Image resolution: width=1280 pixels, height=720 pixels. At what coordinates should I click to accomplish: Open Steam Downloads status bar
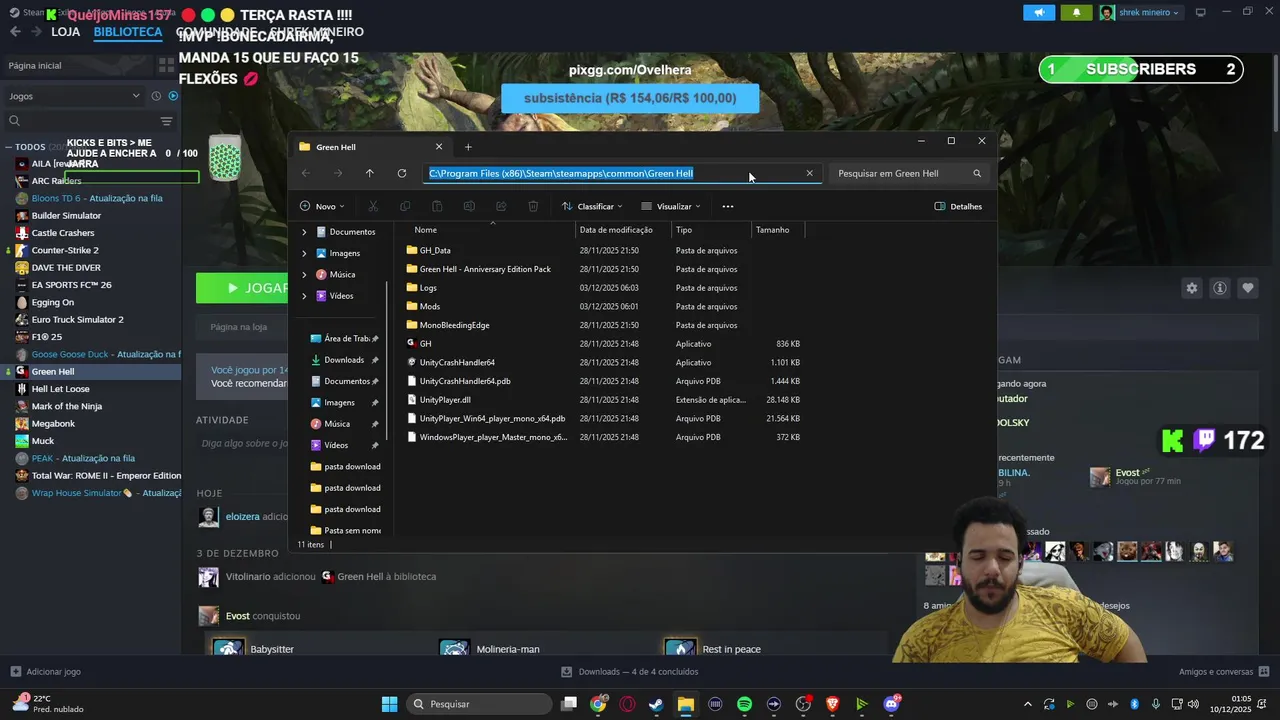pyautogui.click(x=629, y=672)
